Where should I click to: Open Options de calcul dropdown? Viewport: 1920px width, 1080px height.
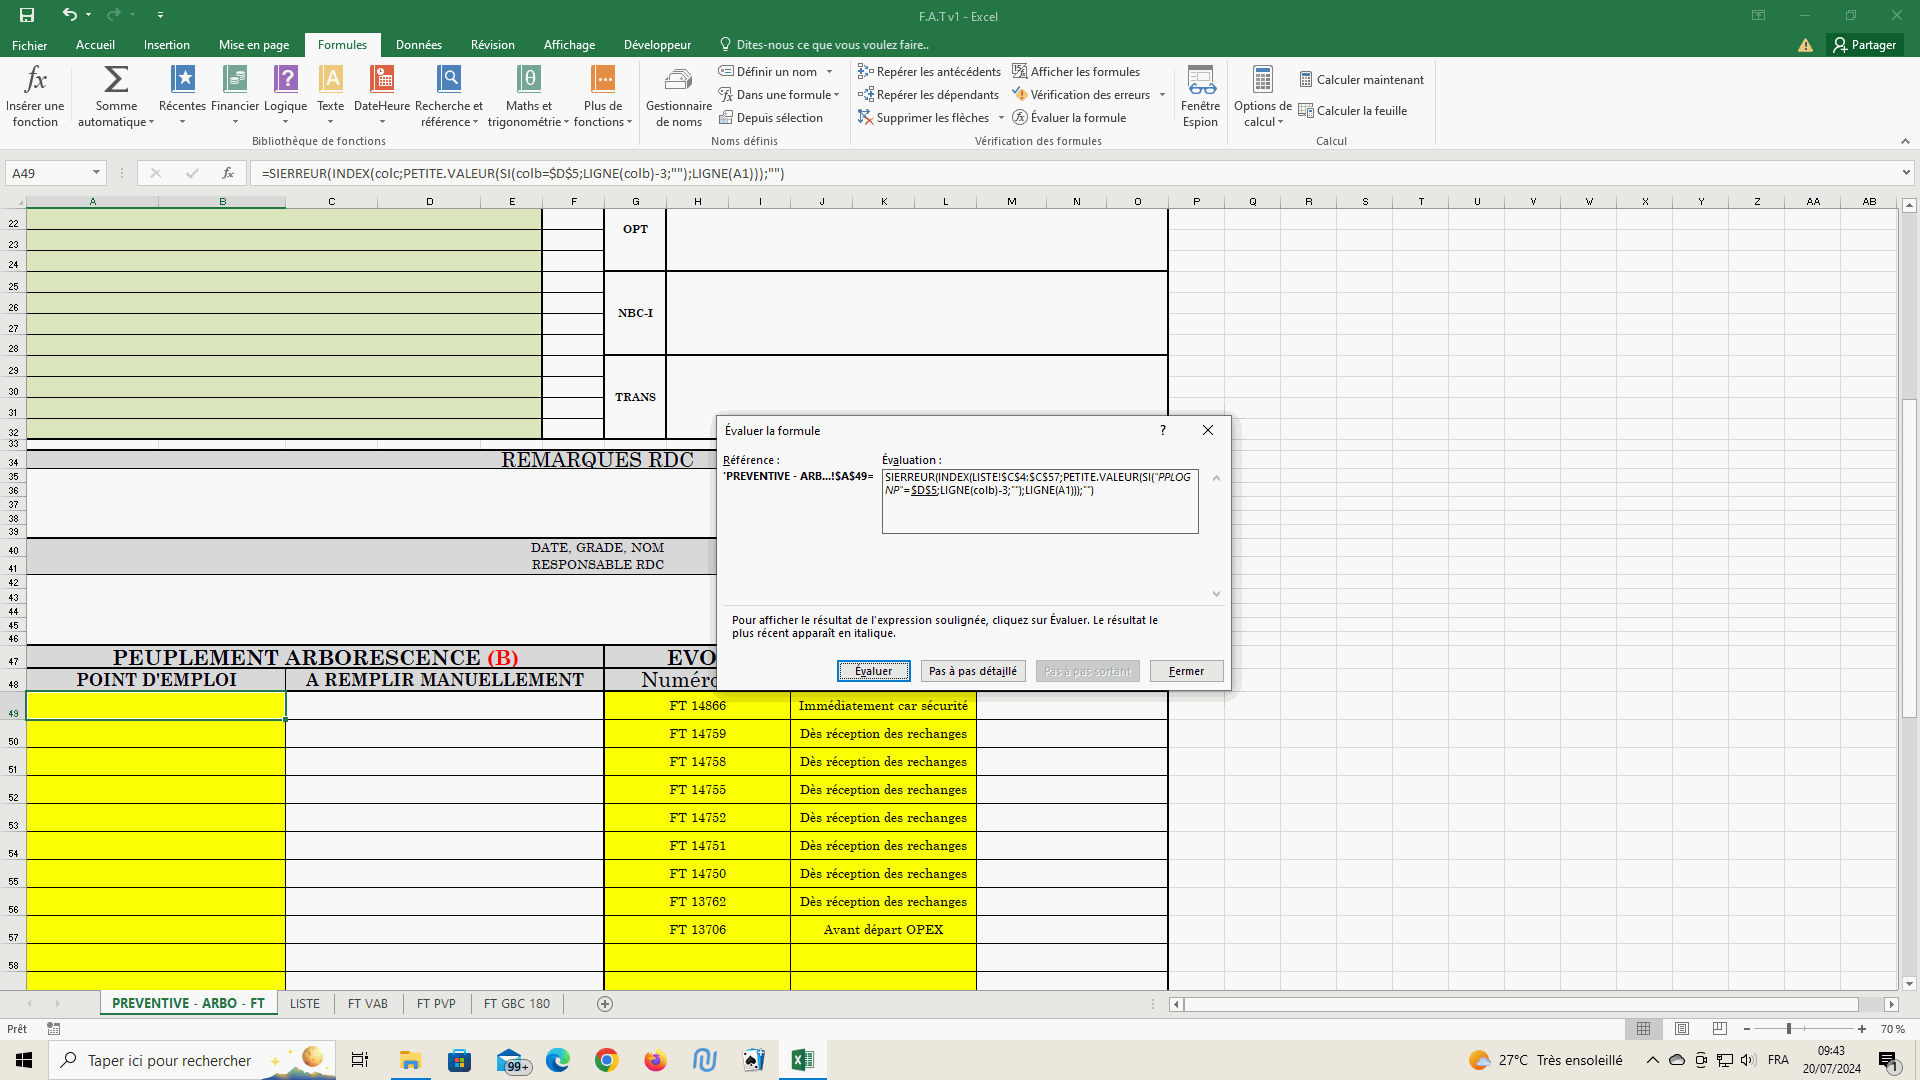click(x=1262, y=96)
